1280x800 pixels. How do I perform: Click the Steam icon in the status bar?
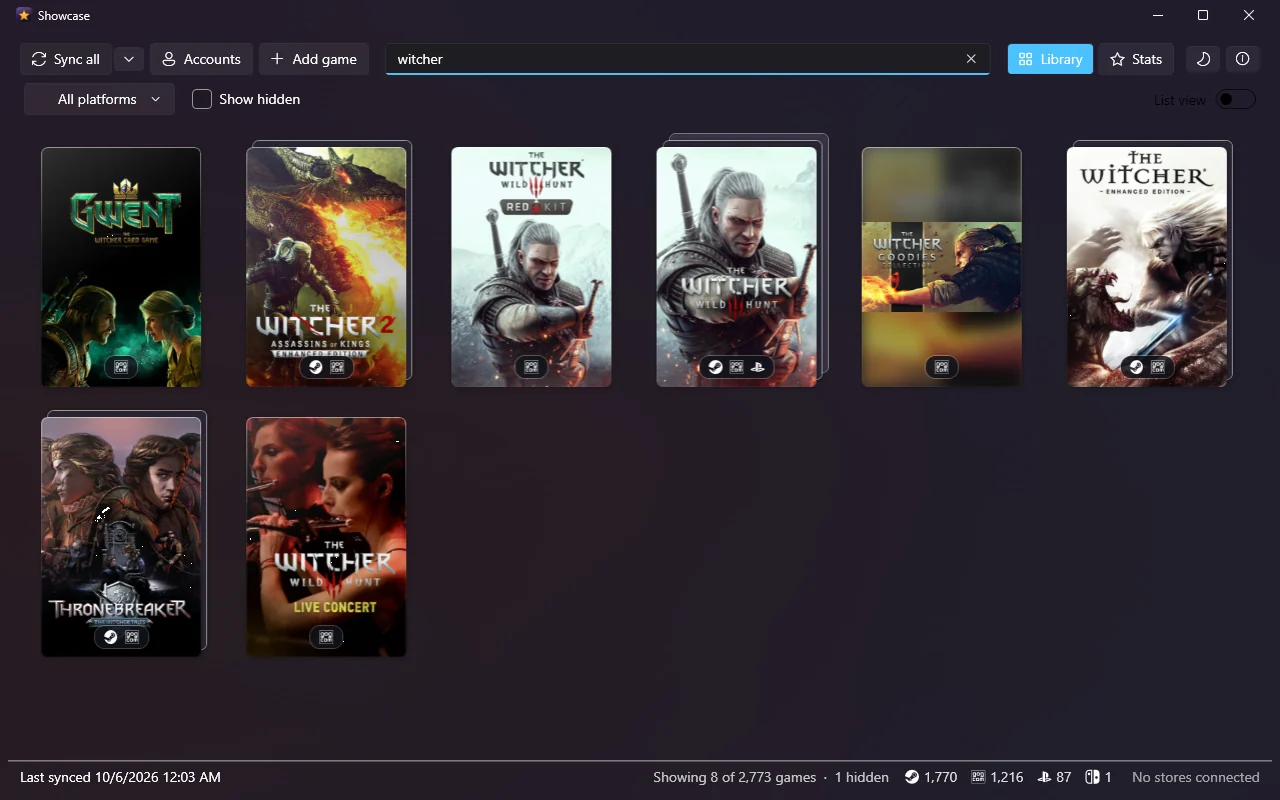[x=912, y=777]
